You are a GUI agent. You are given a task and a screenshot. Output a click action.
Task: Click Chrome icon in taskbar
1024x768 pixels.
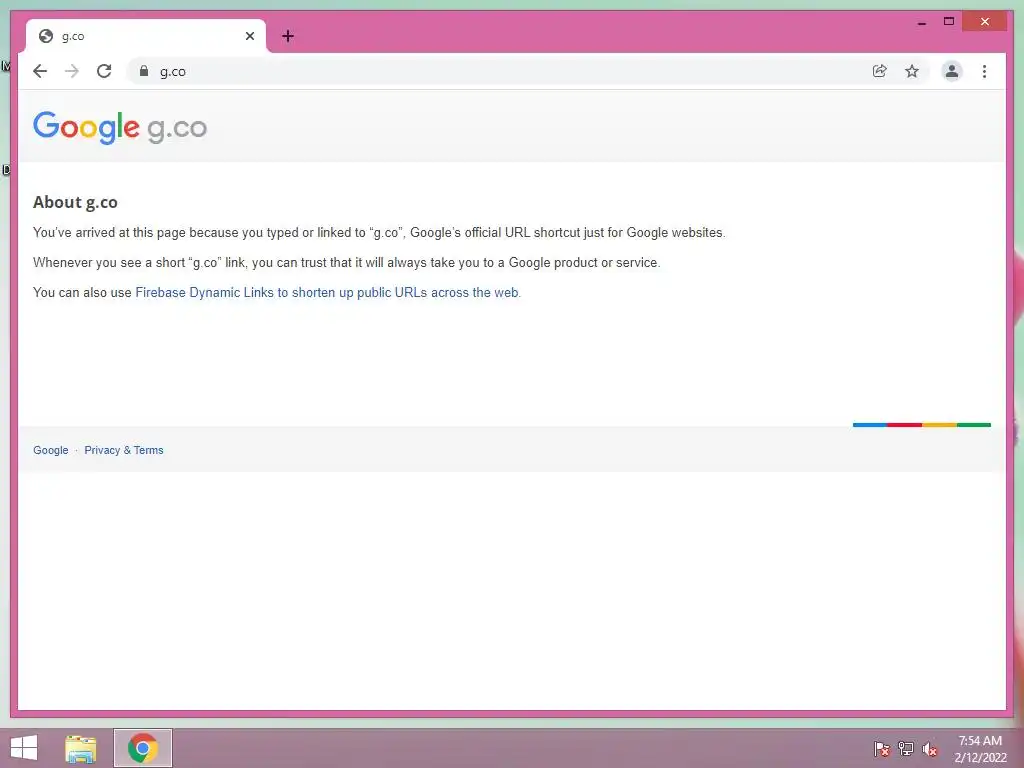click(143, 748)
